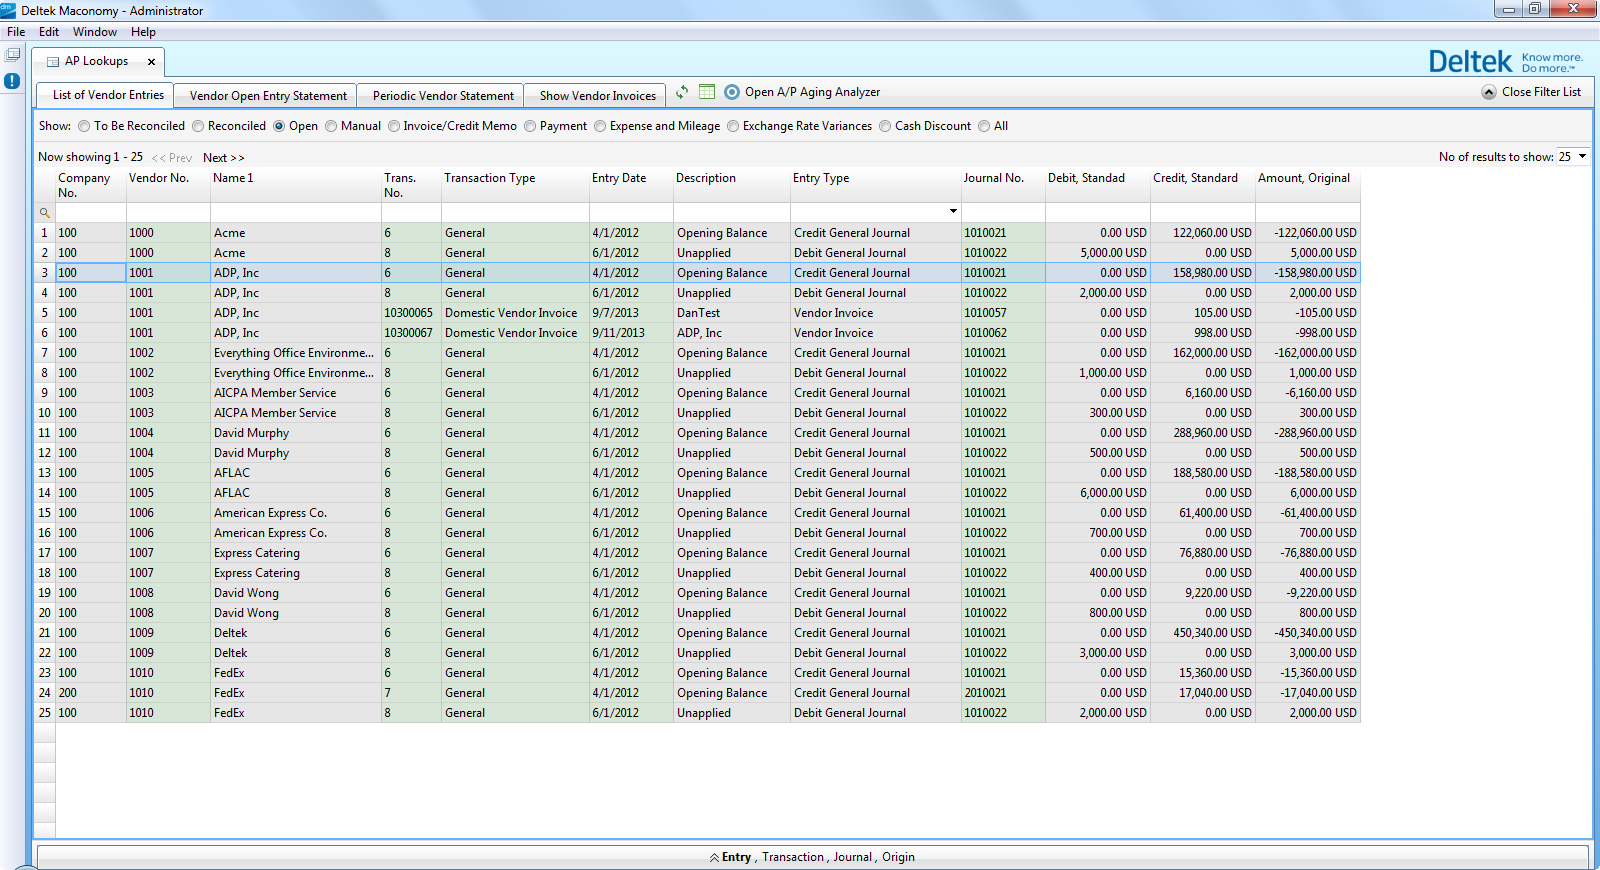Click the Next >> page link
The height and width of the screenshot is (870, 1600).
(223, 158)
